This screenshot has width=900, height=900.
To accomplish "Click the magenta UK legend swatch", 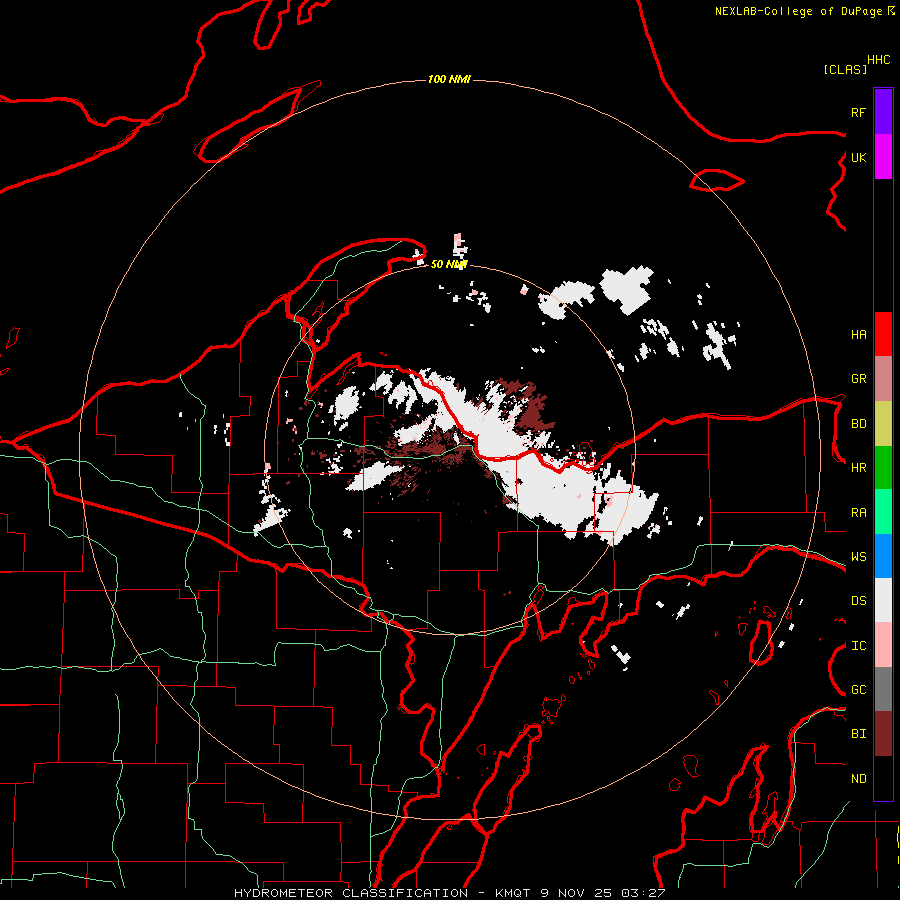I will 883,157.
